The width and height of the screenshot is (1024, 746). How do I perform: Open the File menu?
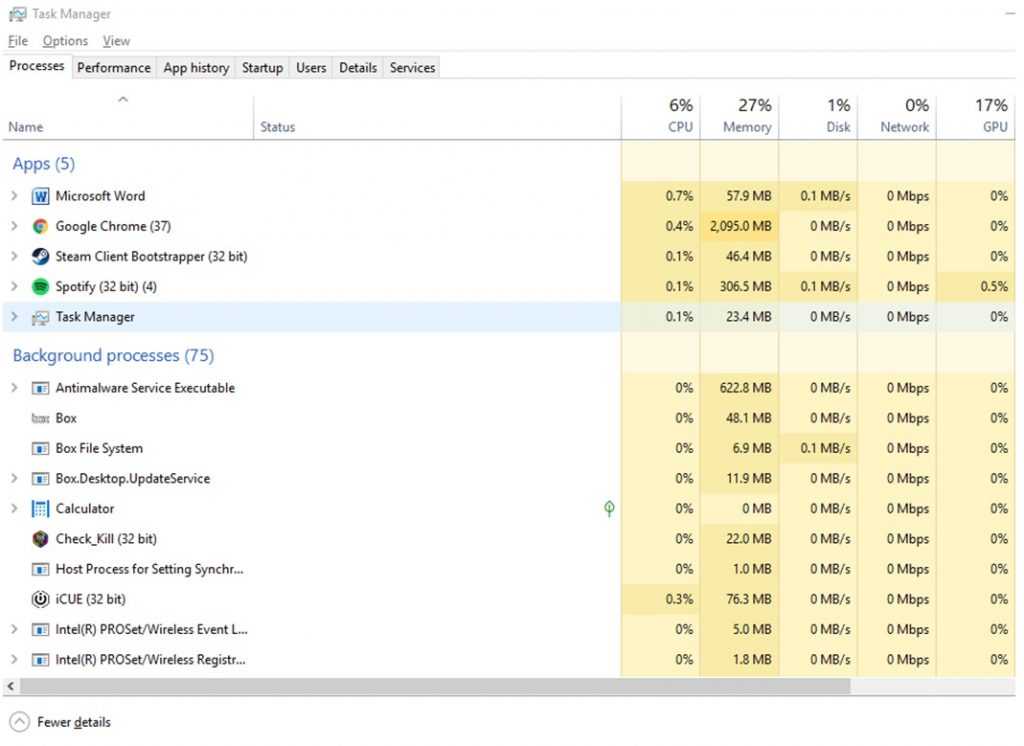[18, 41]
